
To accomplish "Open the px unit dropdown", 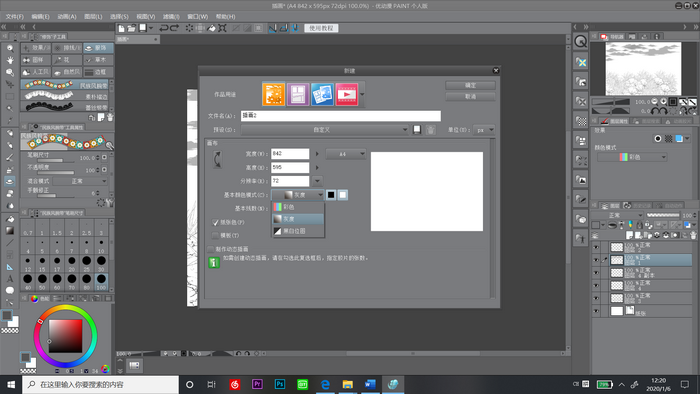I will 484,130.
